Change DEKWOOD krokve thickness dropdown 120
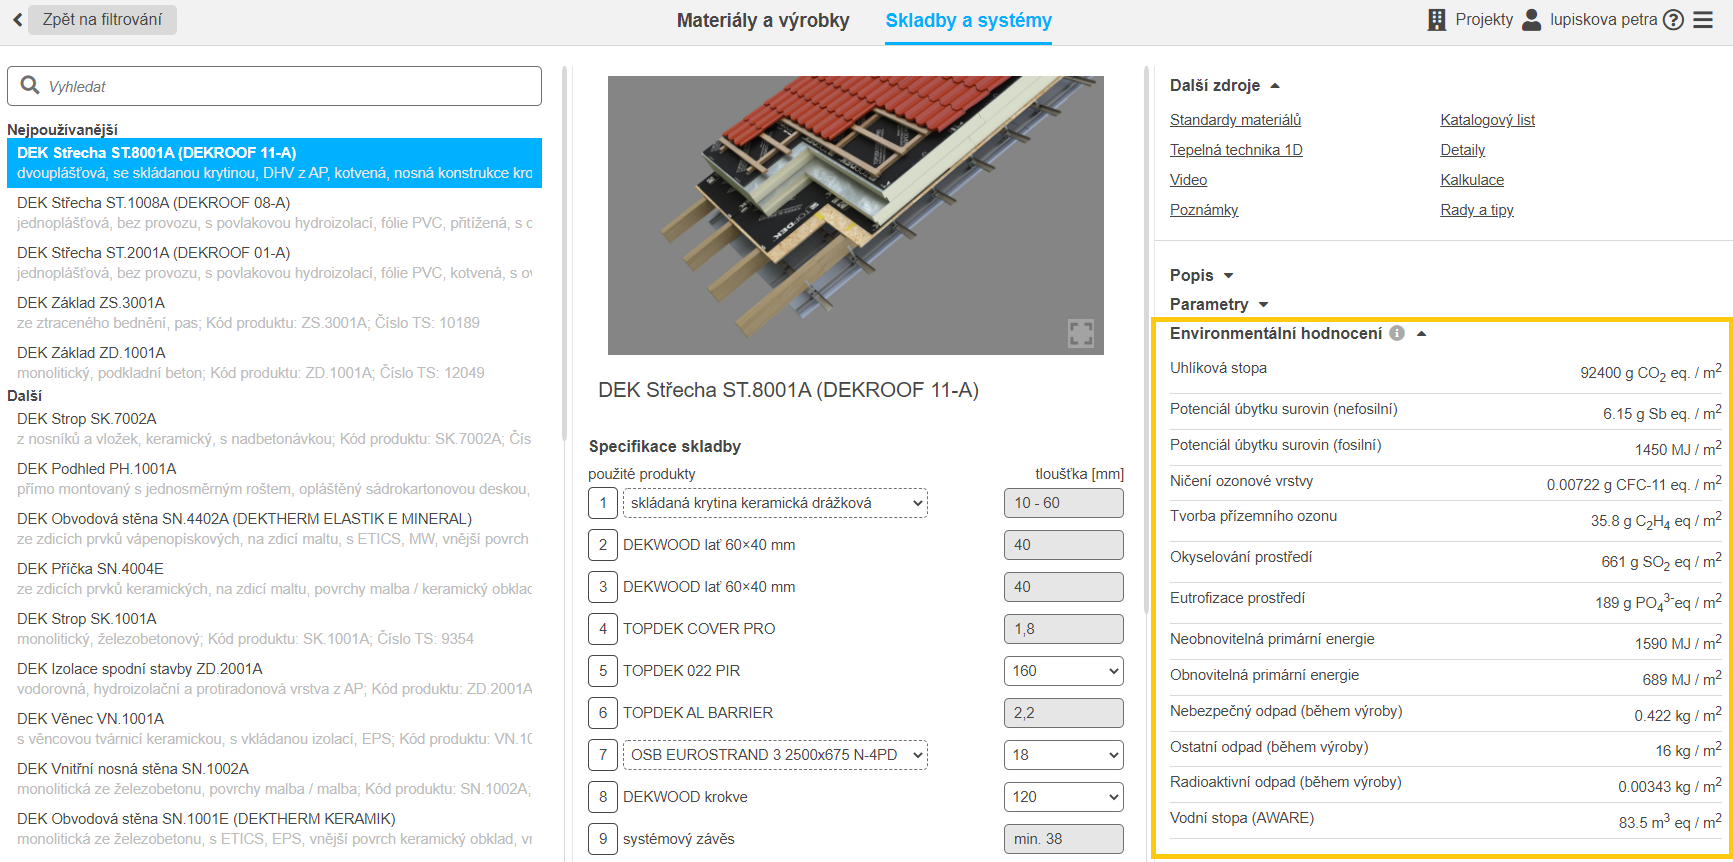Screen dimensions: 1733x862 (x=1063, y=797)
